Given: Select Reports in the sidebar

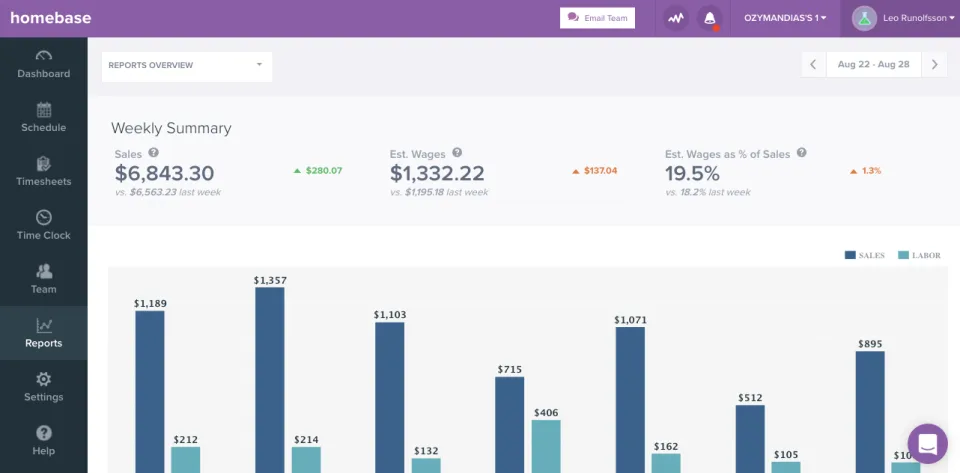Looking at the screenshot, I should click(43, 333).
